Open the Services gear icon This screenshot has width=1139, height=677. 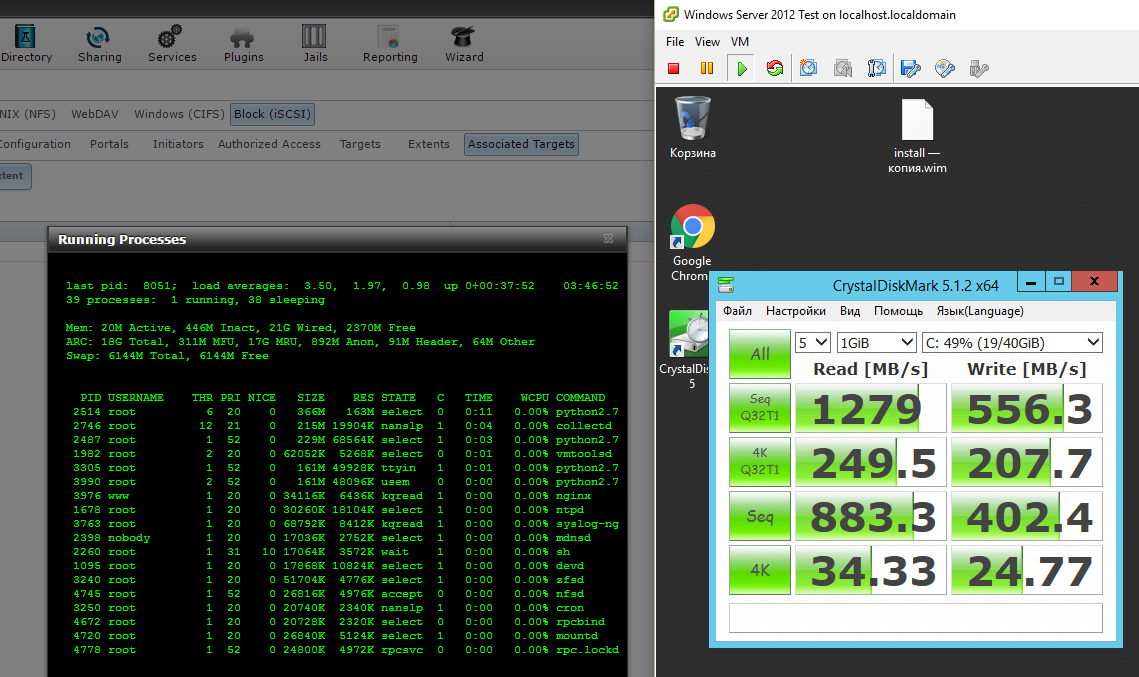pos(172,44)
